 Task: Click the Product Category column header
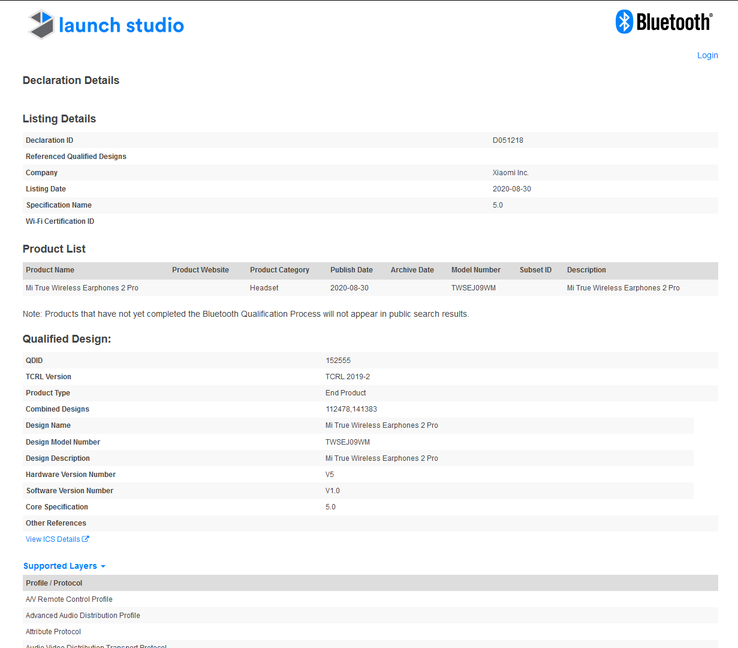click(x=279, y=270)
